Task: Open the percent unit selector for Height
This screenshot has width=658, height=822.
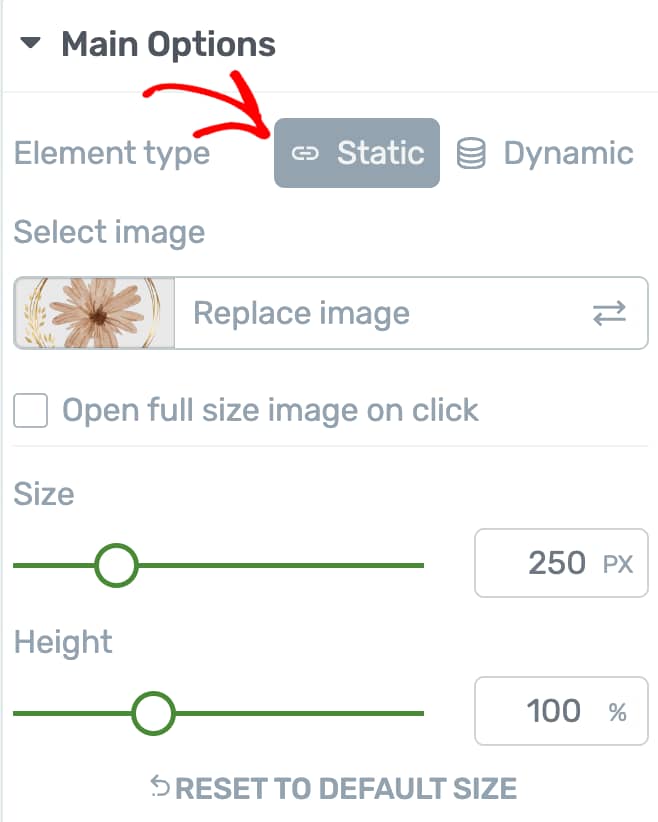Action: point(618,712)
